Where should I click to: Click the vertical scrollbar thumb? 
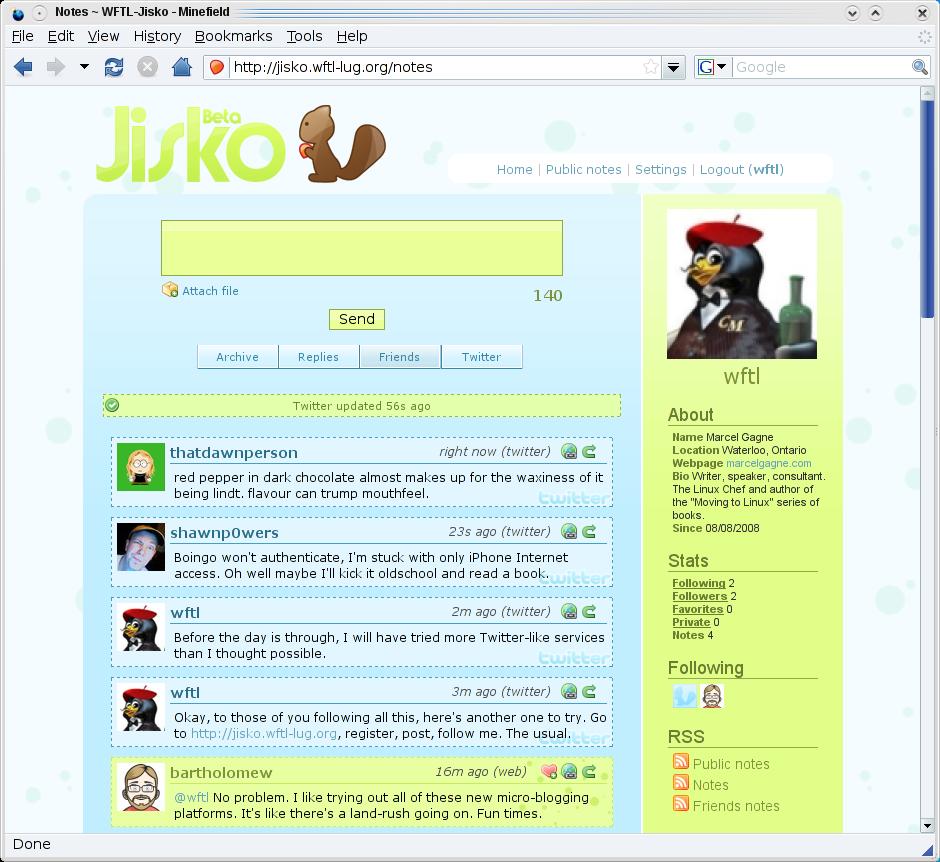pyautogui.click(x=927, y=209)
